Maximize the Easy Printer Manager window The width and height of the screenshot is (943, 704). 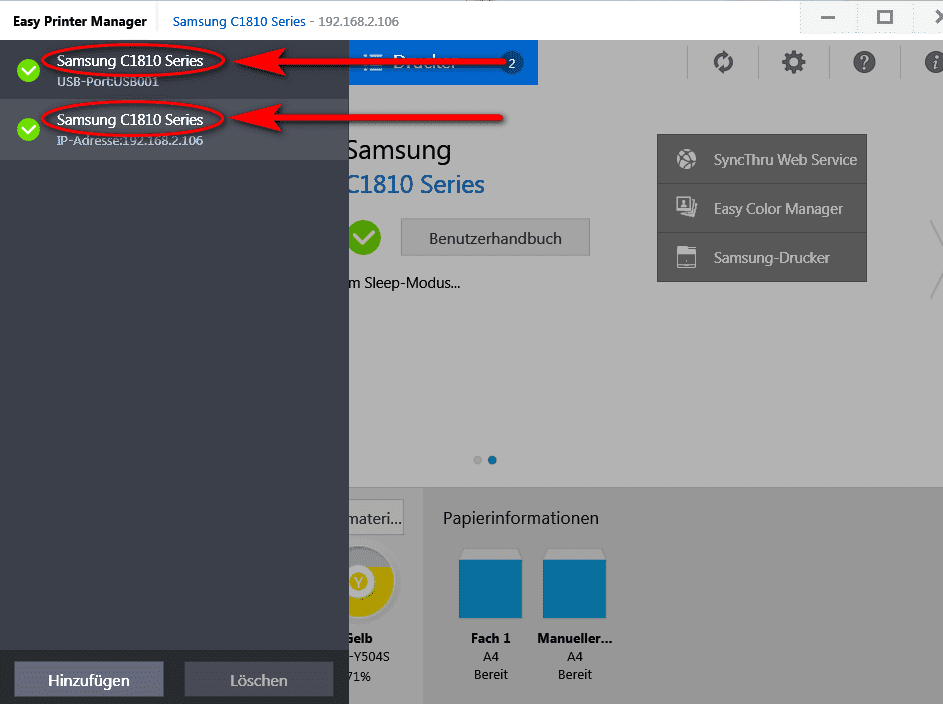[885, 17]
